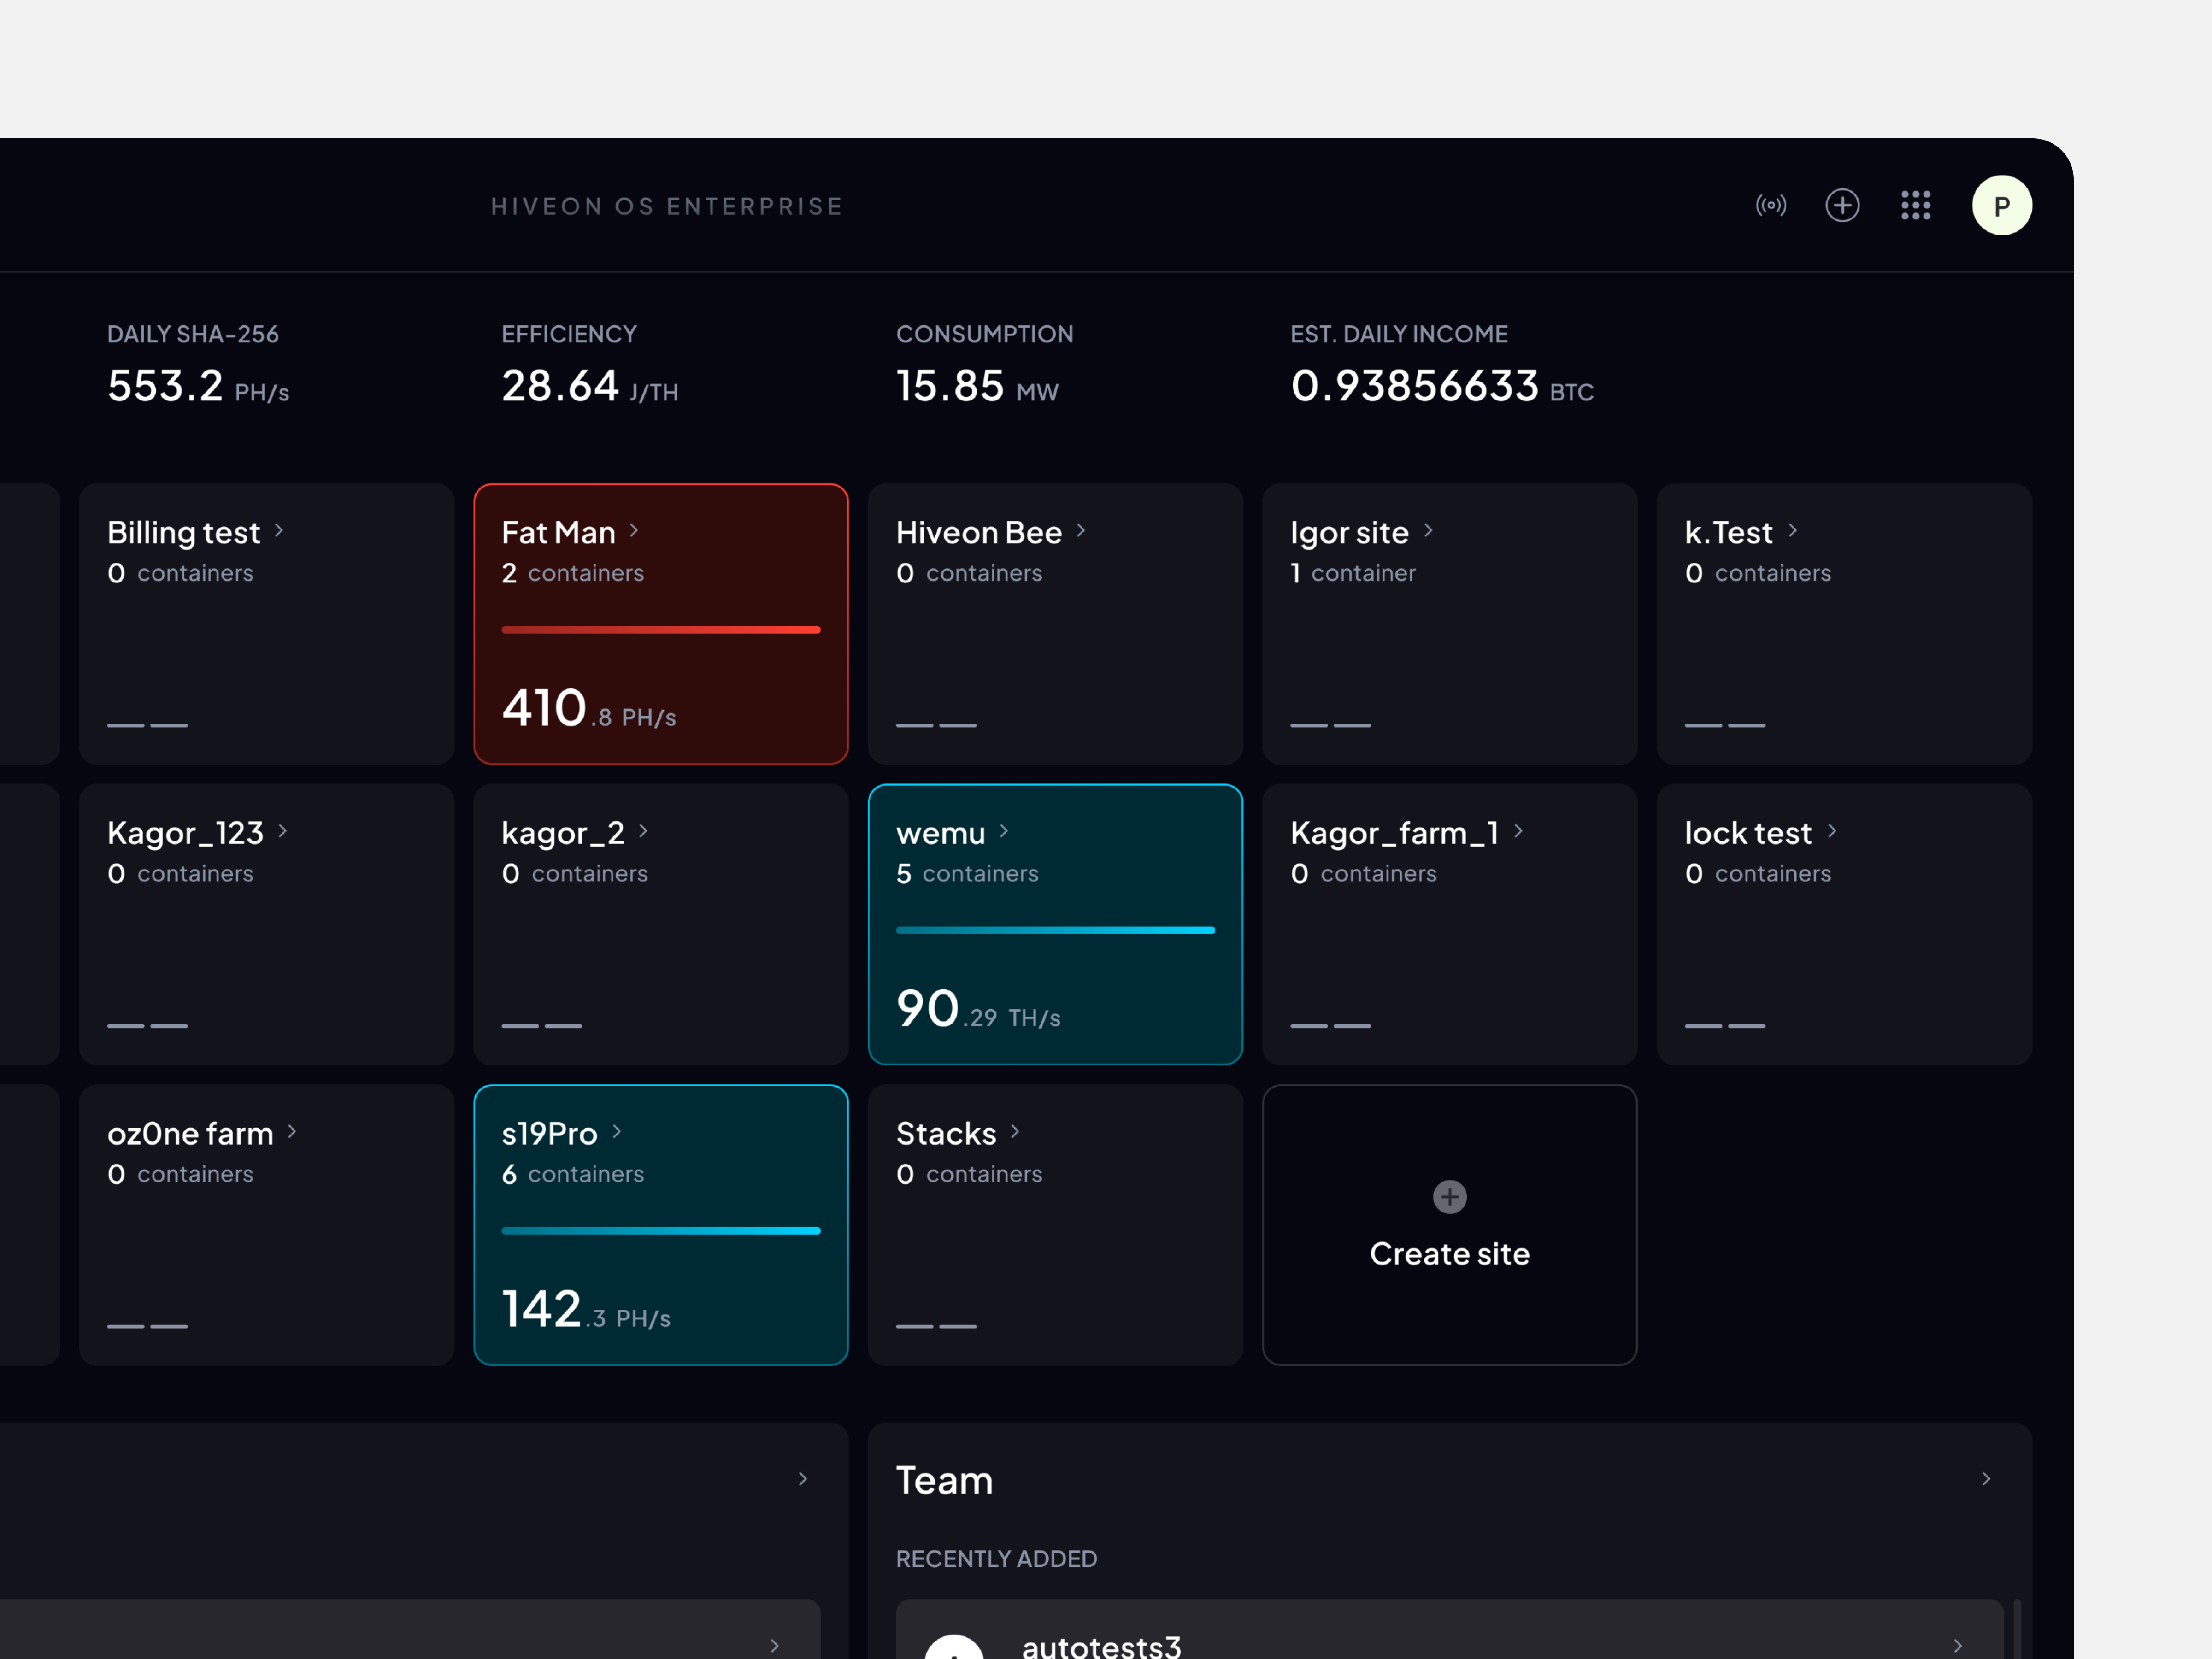Click the plus icon in the top bar
This screenshot has height=1659, width=2212.
[1843, 205]
